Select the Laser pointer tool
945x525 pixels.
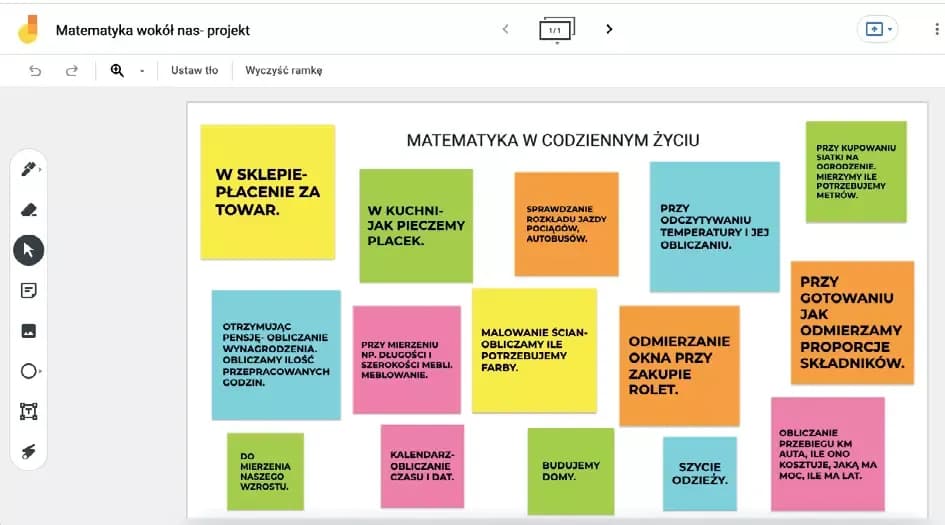pyautogui.click(x=28, y=452)
